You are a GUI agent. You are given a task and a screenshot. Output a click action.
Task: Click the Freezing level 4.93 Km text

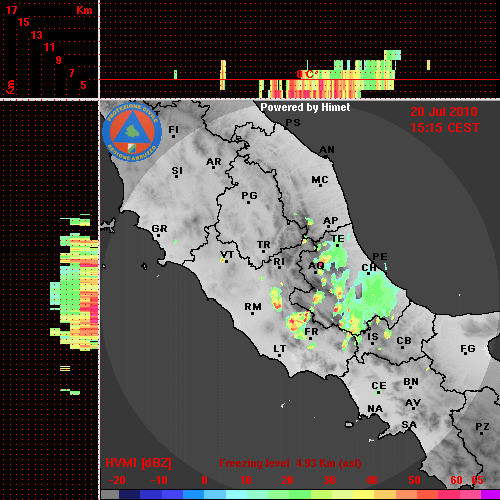pos(290,463)
